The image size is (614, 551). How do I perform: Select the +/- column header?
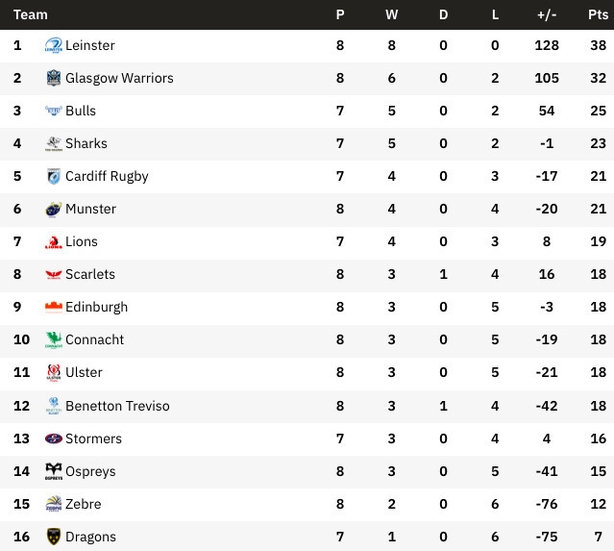point(547,15)
